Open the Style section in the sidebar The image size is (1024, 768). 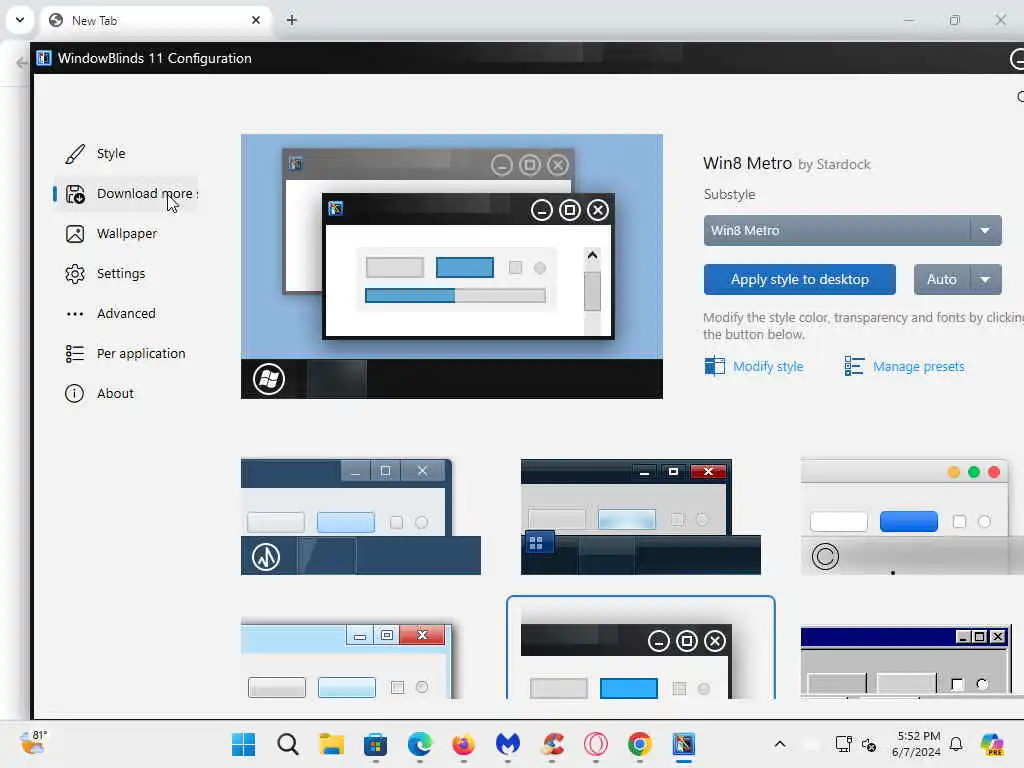pos(111,153)
